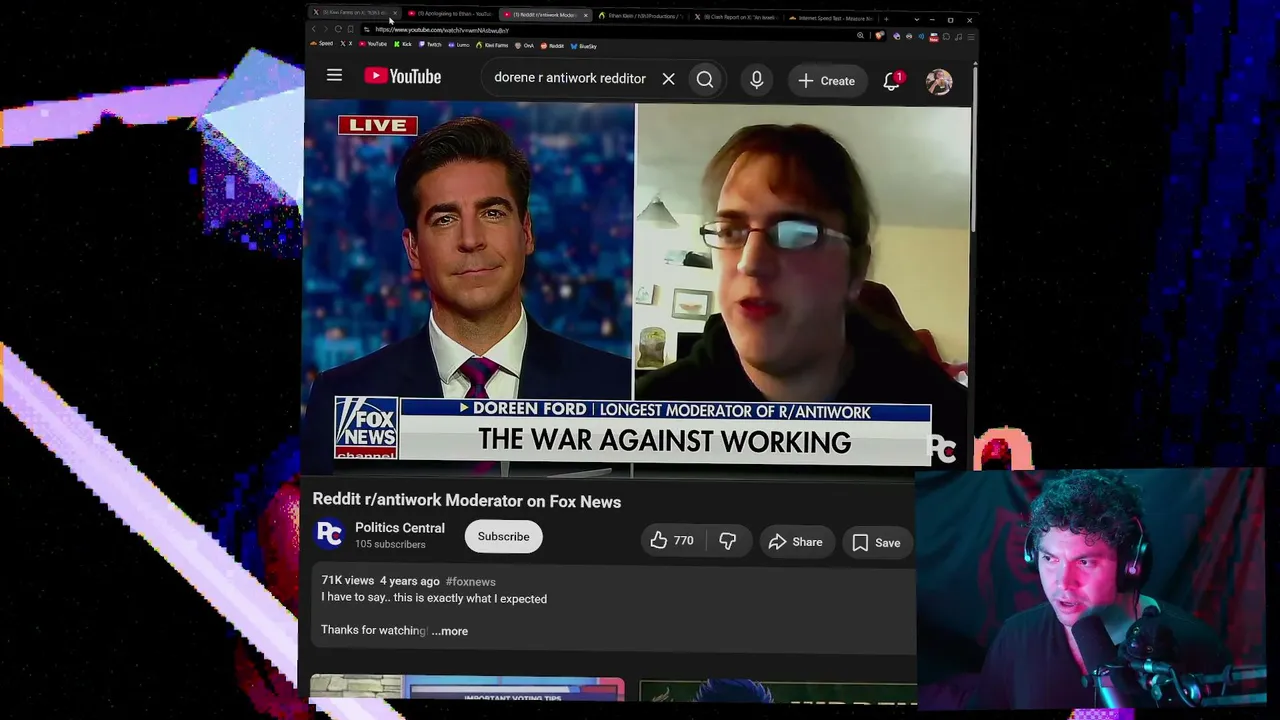1280x720 pixels.
Task: Open the music note toolbar icon
Action: click(958, 37)
